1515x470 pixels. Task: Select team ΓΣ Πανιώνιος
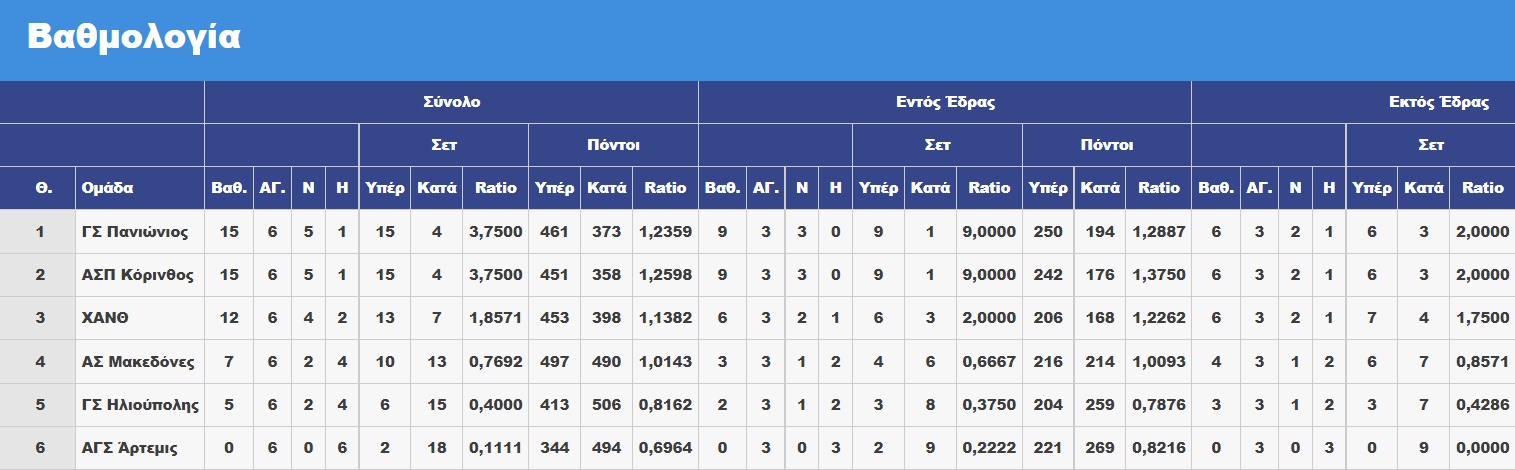pos(135,232)
